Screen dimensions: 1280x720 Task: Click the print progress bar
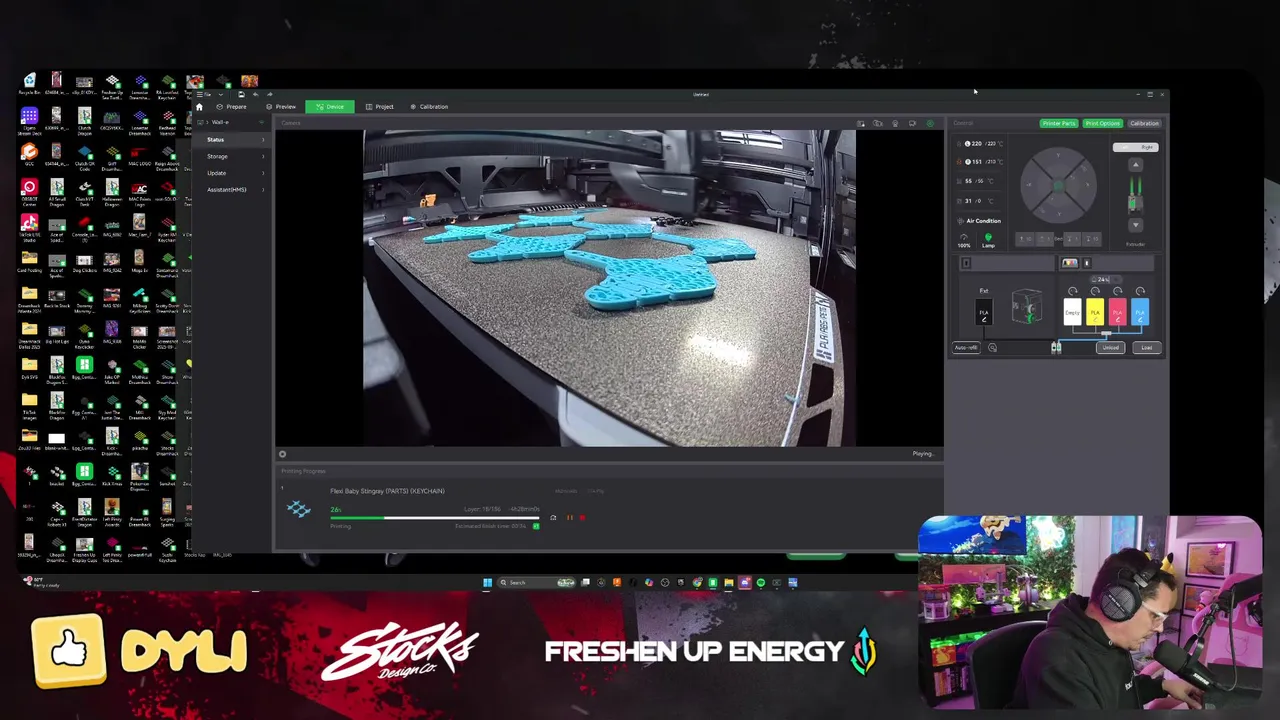(x=435, y=518)
